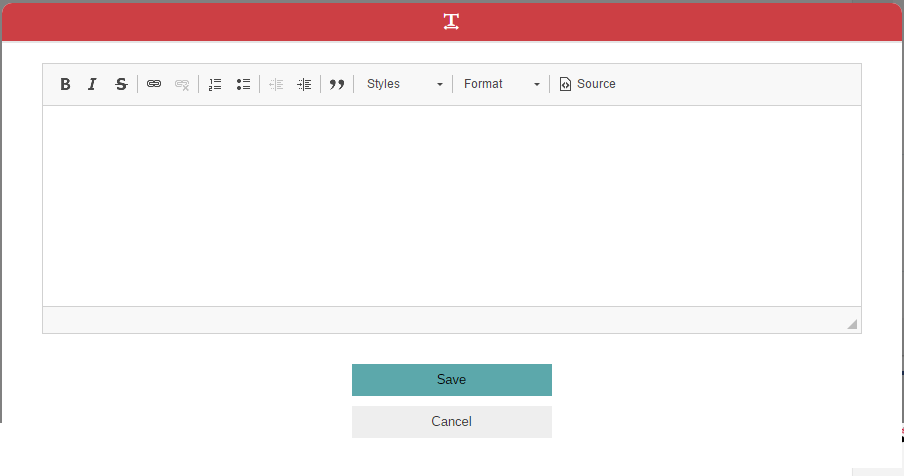Click the editor resize handle
This screenshot has width=904, height=476.
tap(852, 324)
